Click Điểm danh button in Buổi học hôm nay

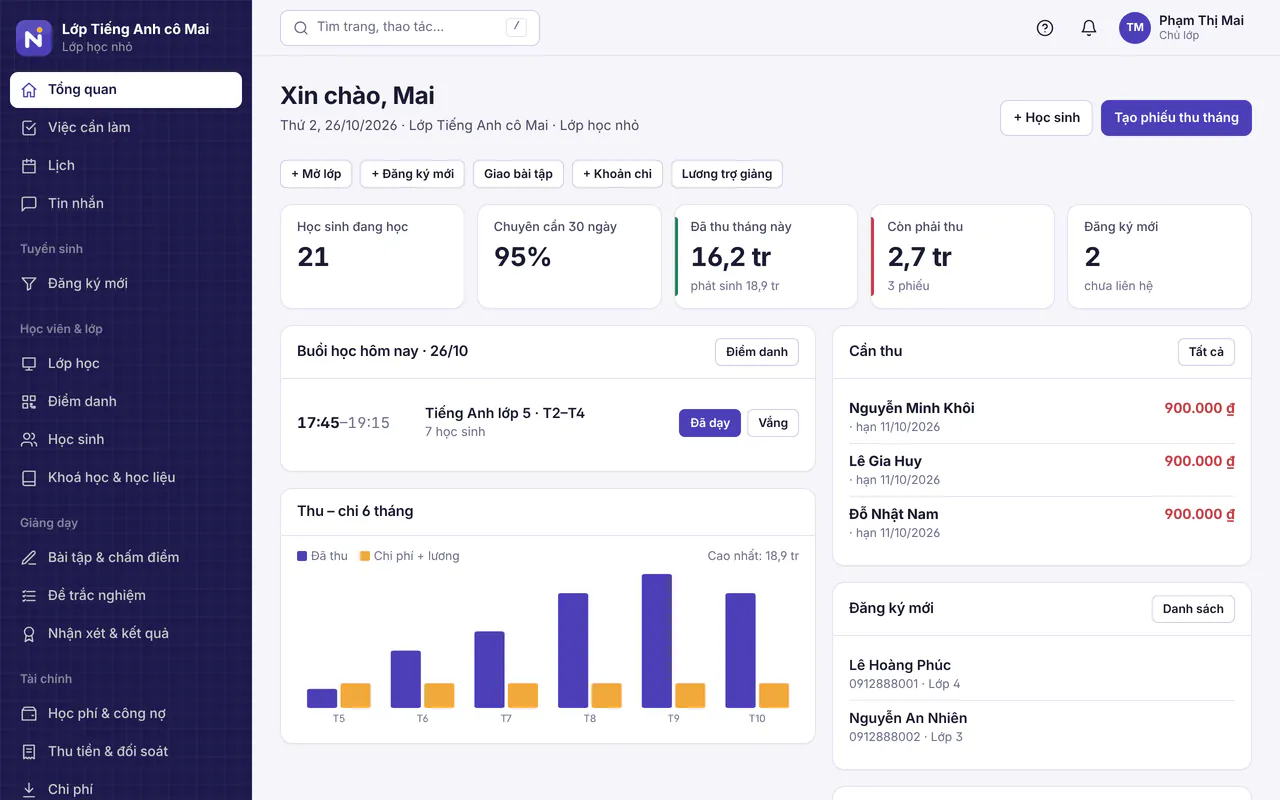coord(757,352)
